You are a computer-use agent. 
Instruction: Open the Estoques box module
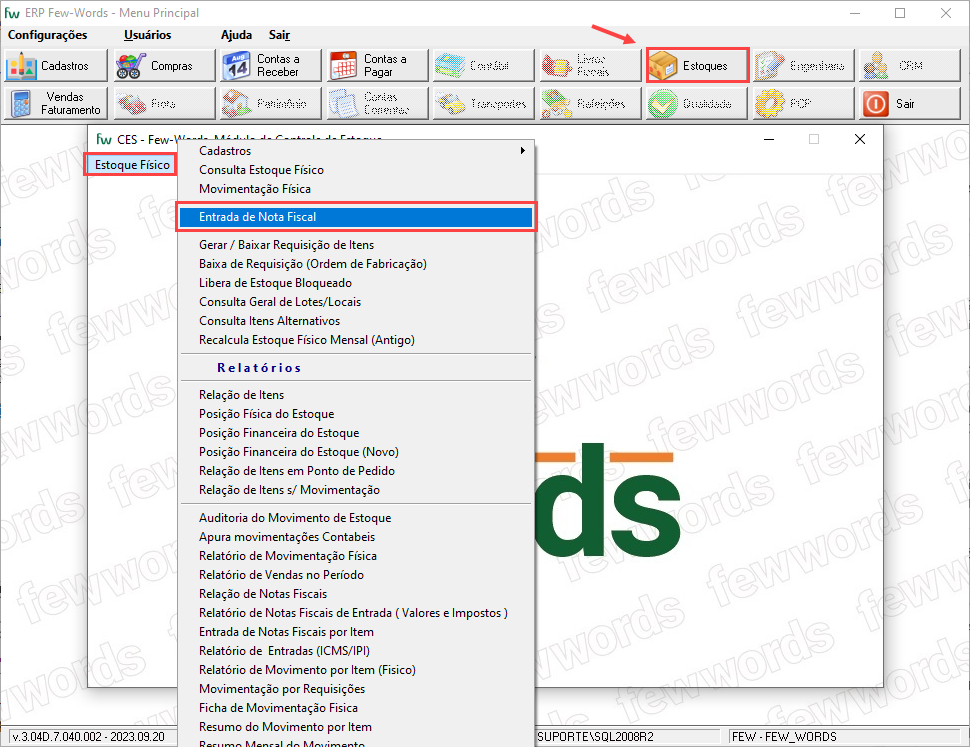(x=698, y=66)
